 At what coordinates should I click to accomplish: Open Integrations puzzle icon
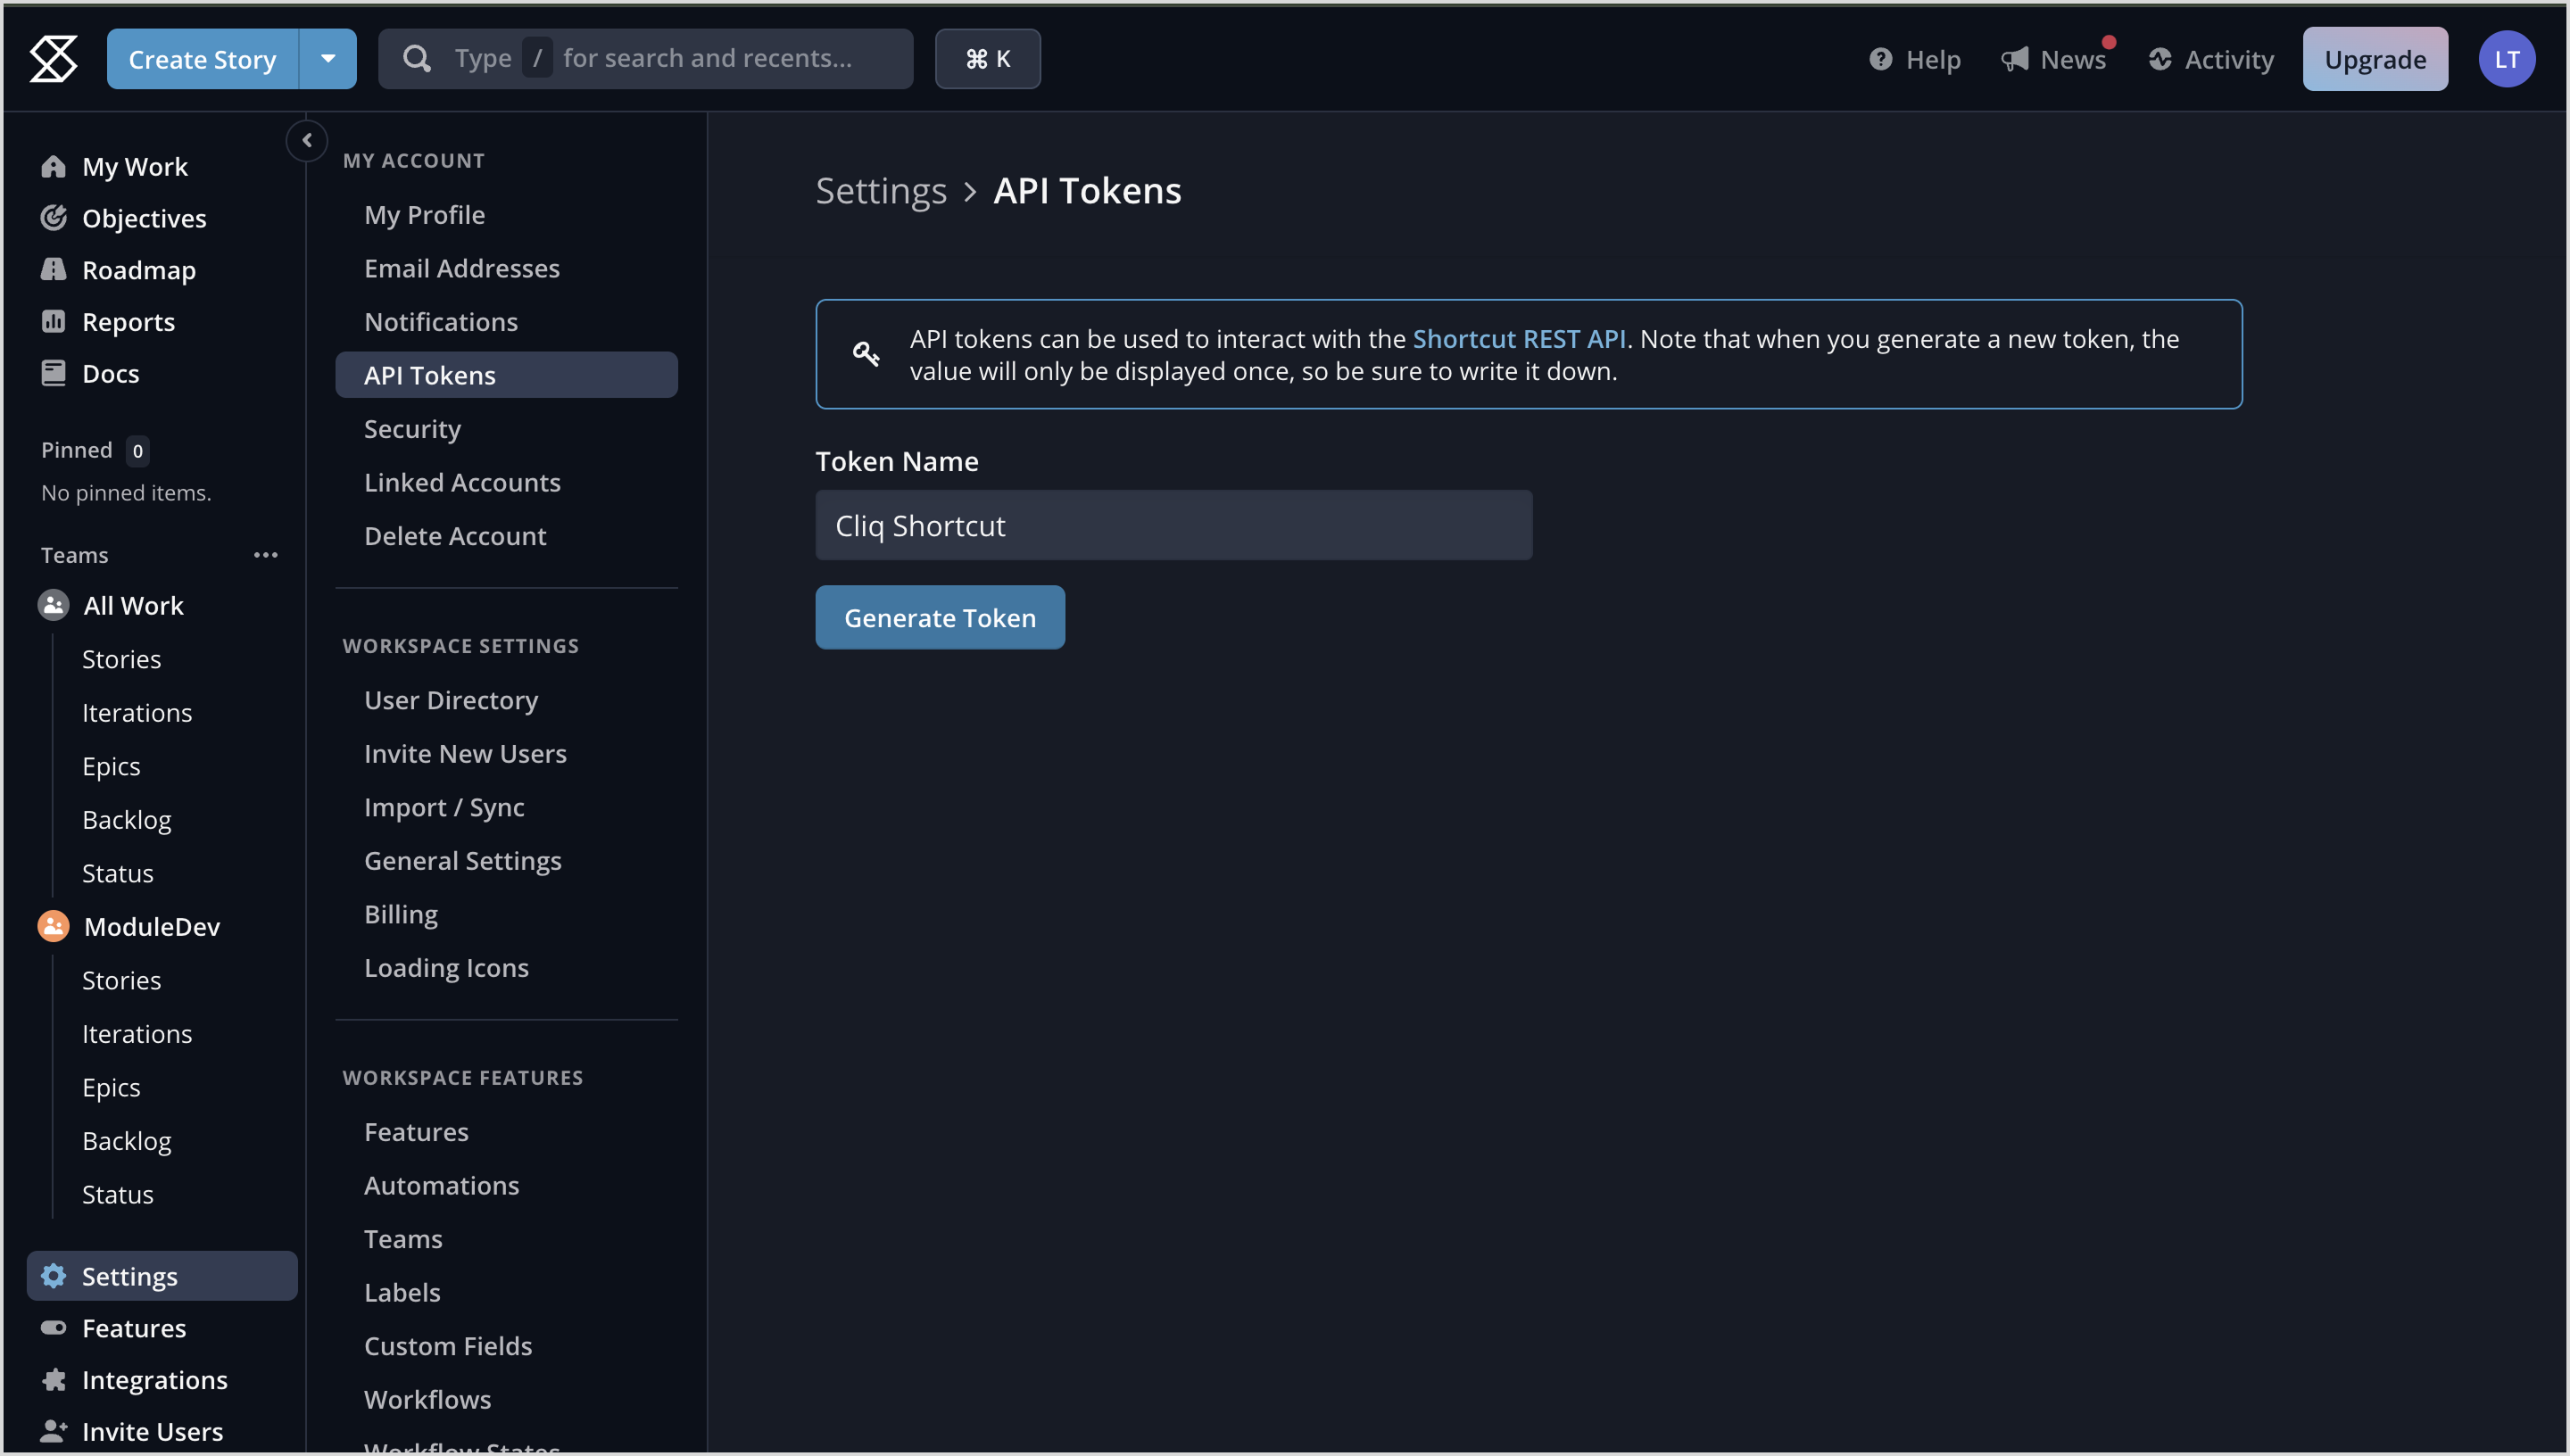54,1379
